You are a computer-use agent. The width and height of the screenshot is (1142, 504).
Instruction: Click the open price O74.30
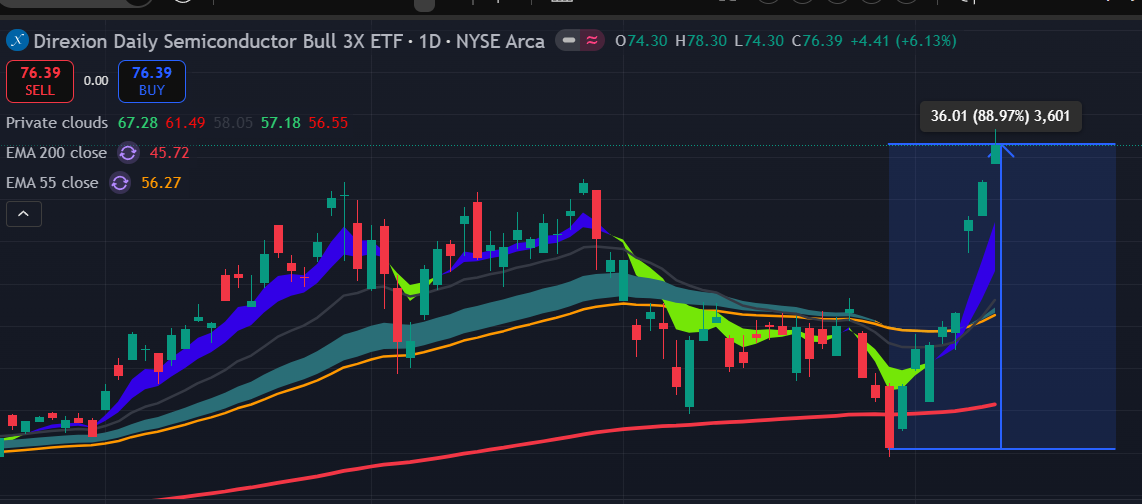point(642,41)
